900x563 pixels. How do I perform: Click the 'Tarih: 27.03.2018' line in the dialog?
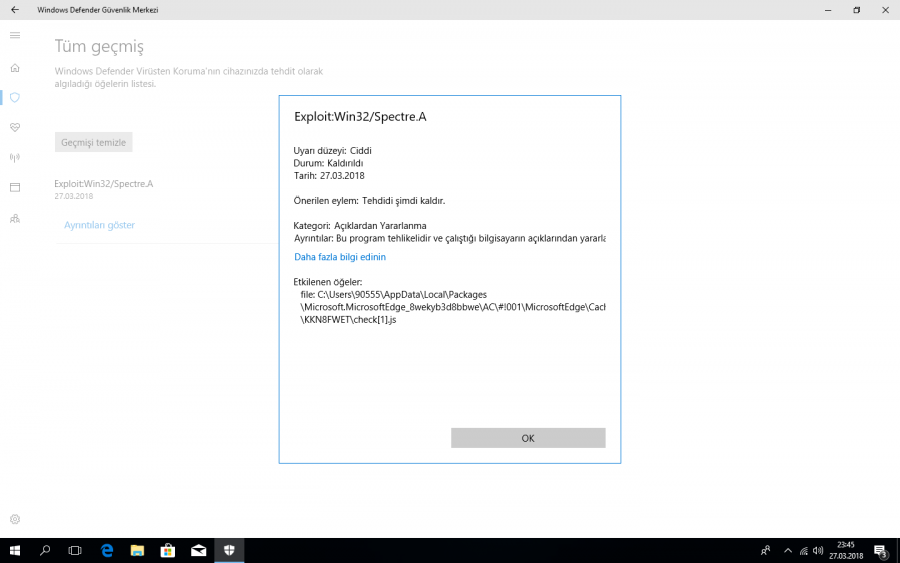(329, 176)
